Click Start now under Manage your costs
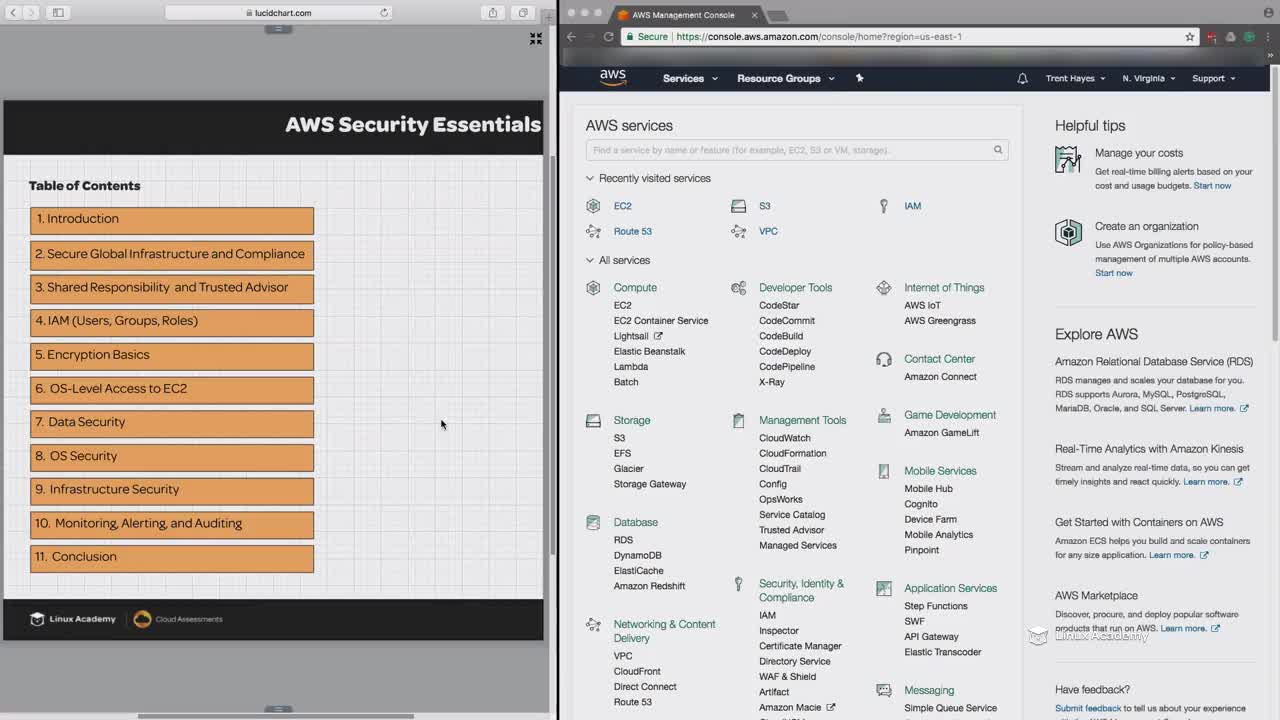1280x720 pixels. pyautogui.click(x=1212, y=186)
